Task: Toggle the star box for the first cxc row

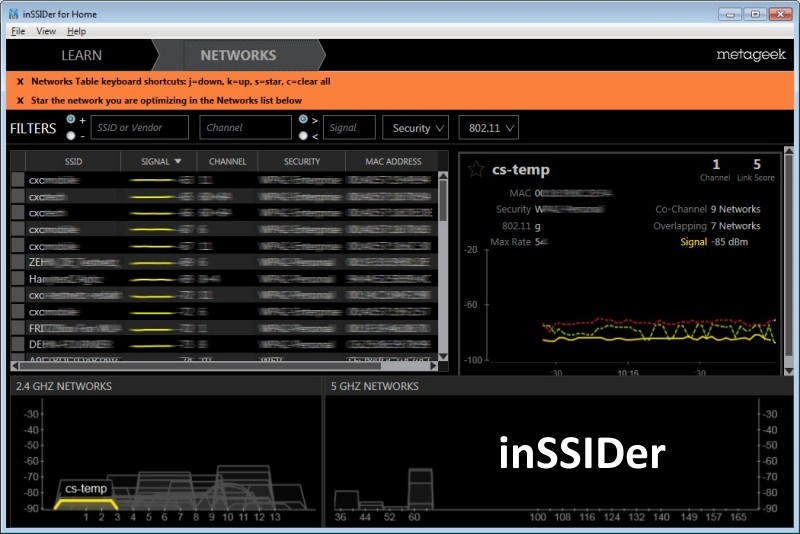Action: (x=18, y=180)
